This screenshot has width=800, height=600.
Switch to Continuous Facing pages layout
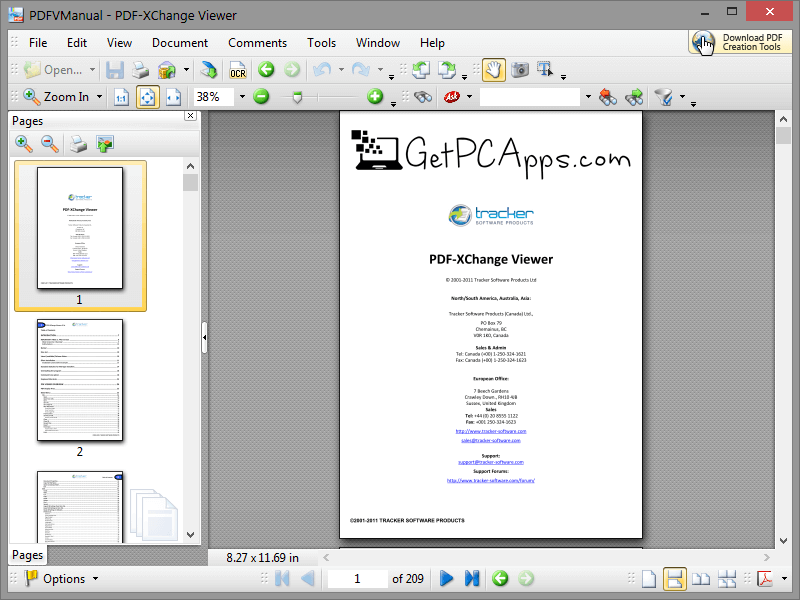point(727,579)
